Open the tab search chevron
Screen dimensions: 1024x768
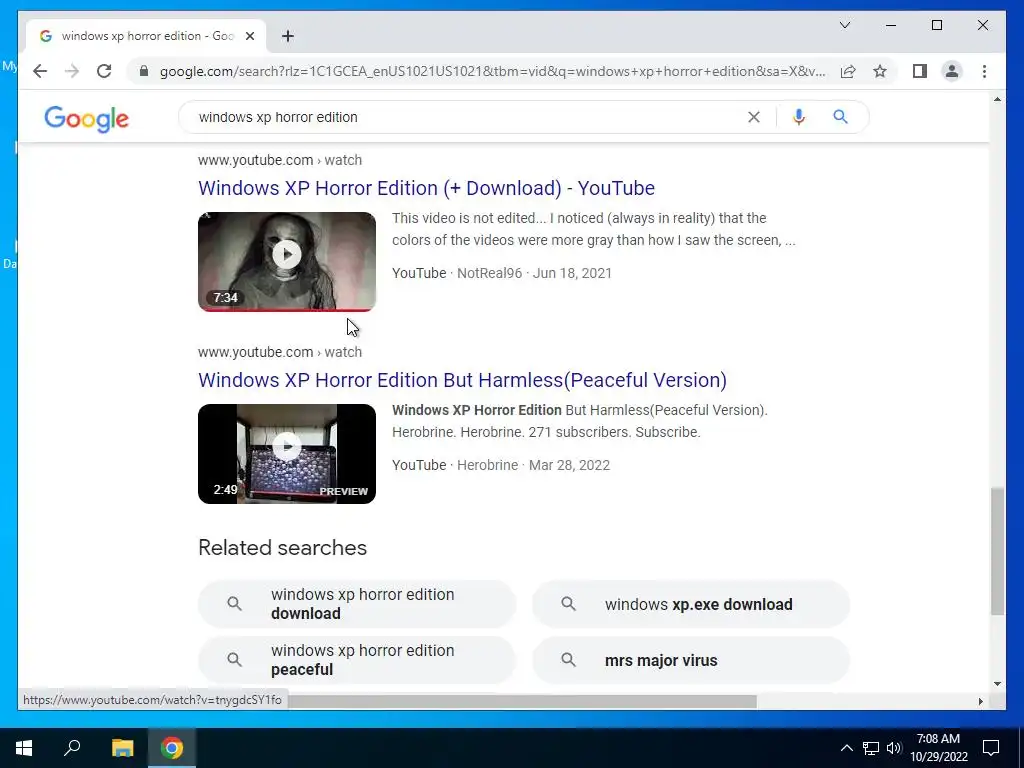844,25
